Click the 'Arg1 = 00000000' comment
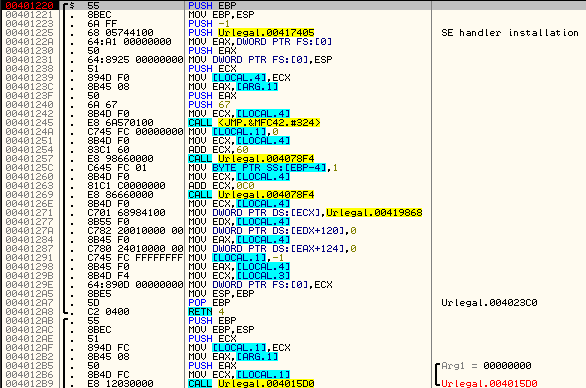Screen dimensions: 586x388 486,365
